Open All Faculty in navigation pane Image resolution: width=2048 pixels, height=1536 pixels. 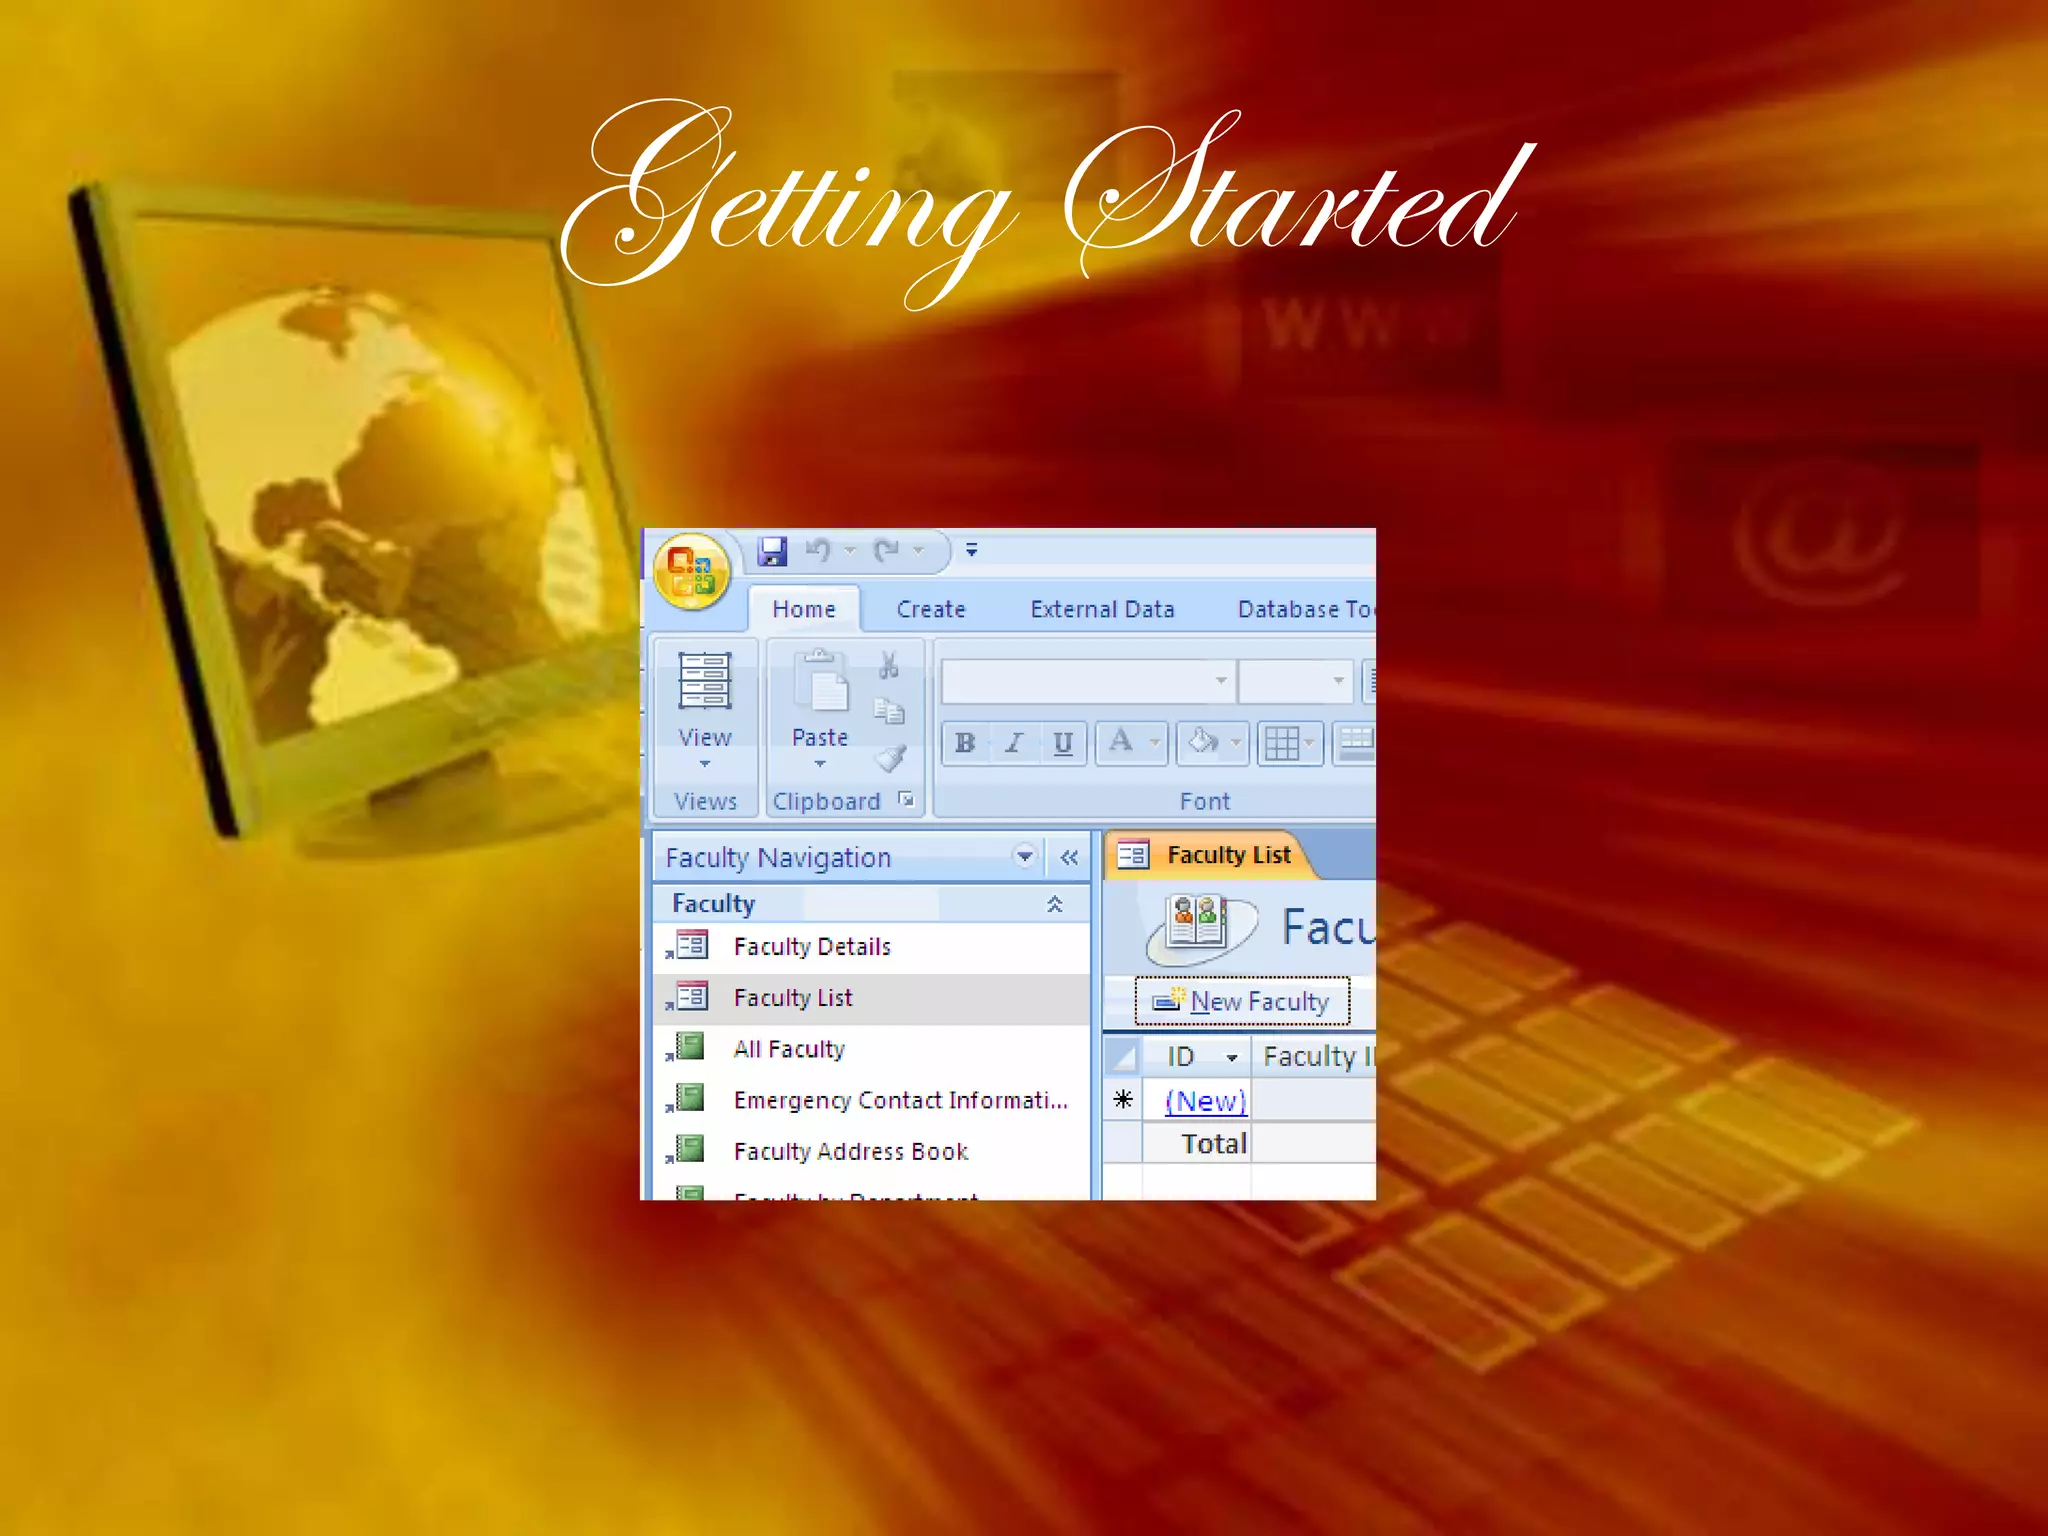[x=789, y=1049]
